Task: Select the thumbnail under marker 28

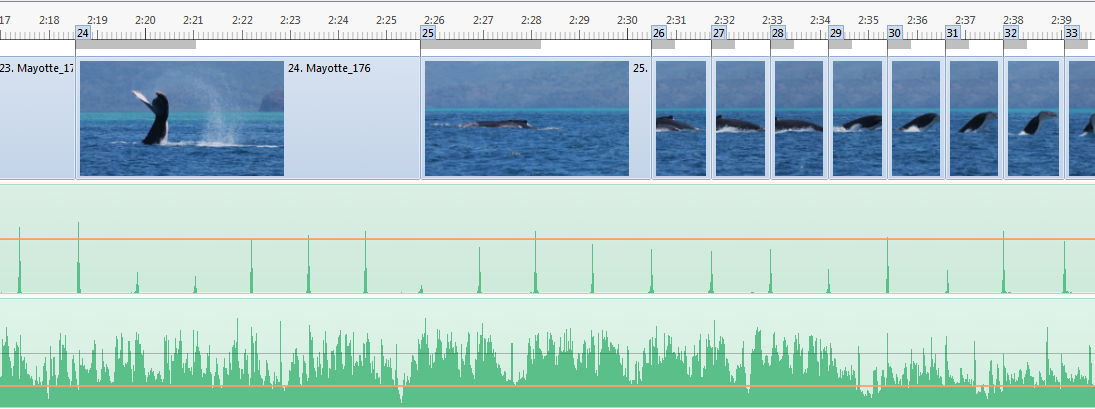Action: pos(798,118)
